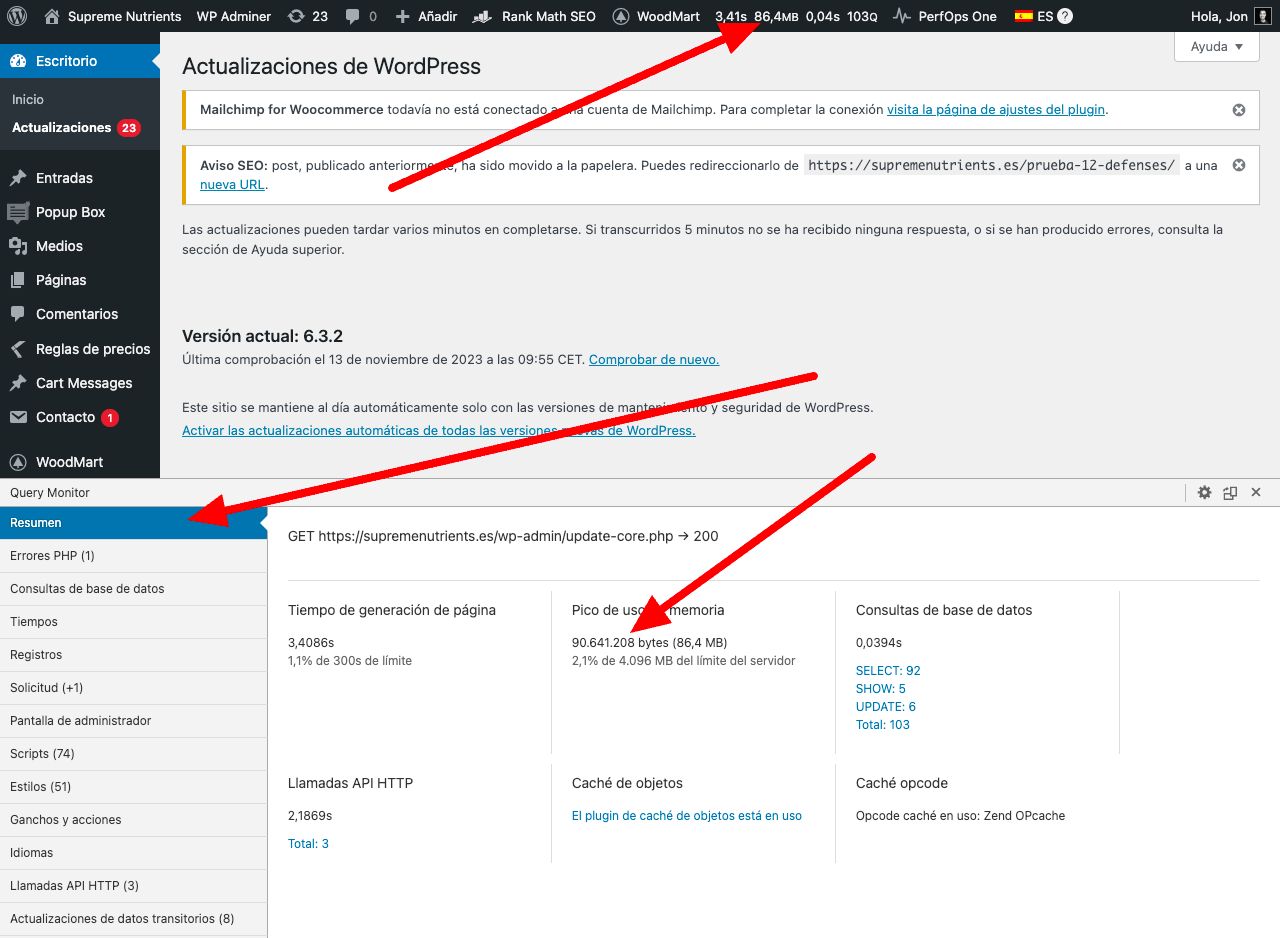Switch language with the ES flag
Screen dimensions: 1280x938
(x=1034, y=16)
